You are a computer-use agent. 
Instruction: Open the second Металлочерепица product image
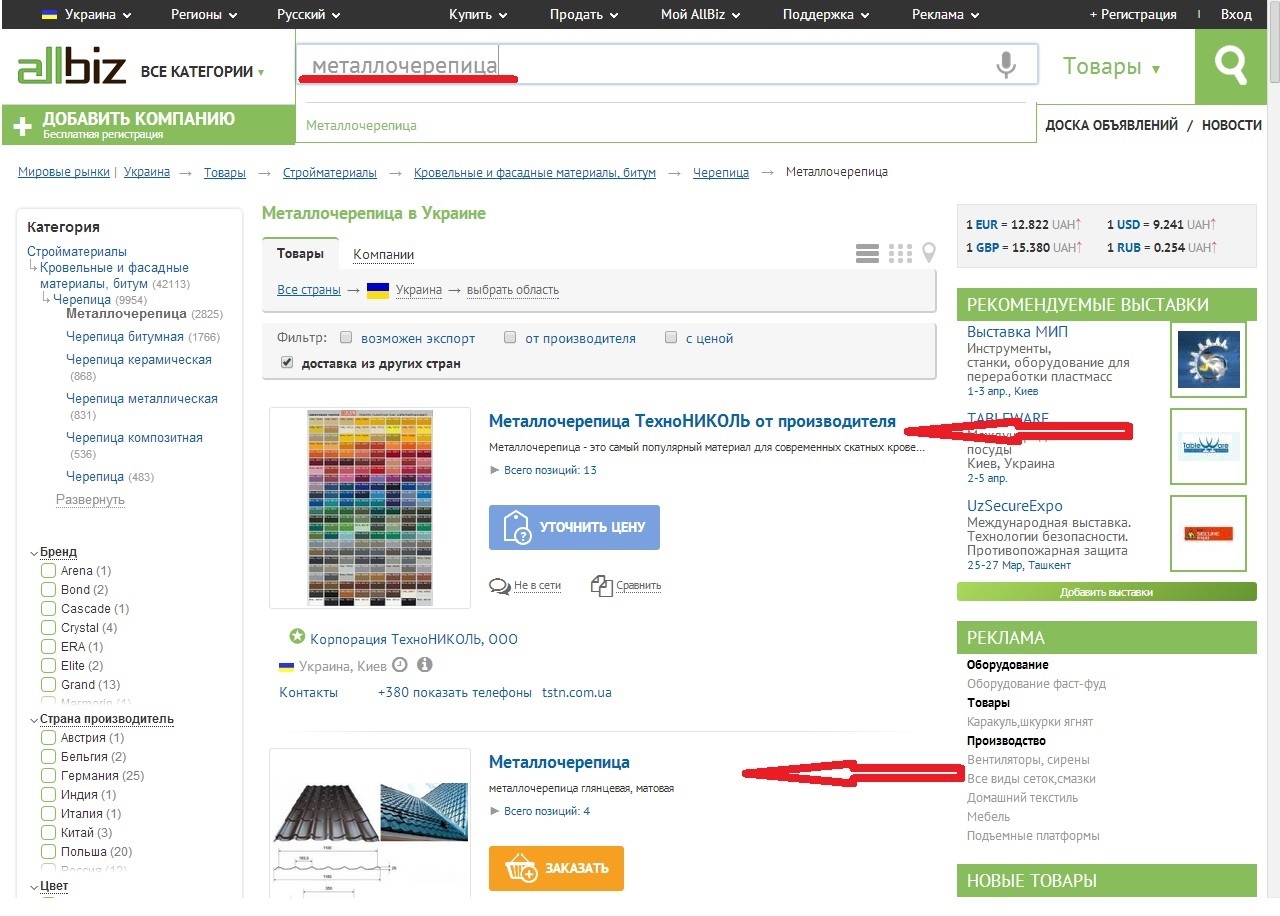370,823
